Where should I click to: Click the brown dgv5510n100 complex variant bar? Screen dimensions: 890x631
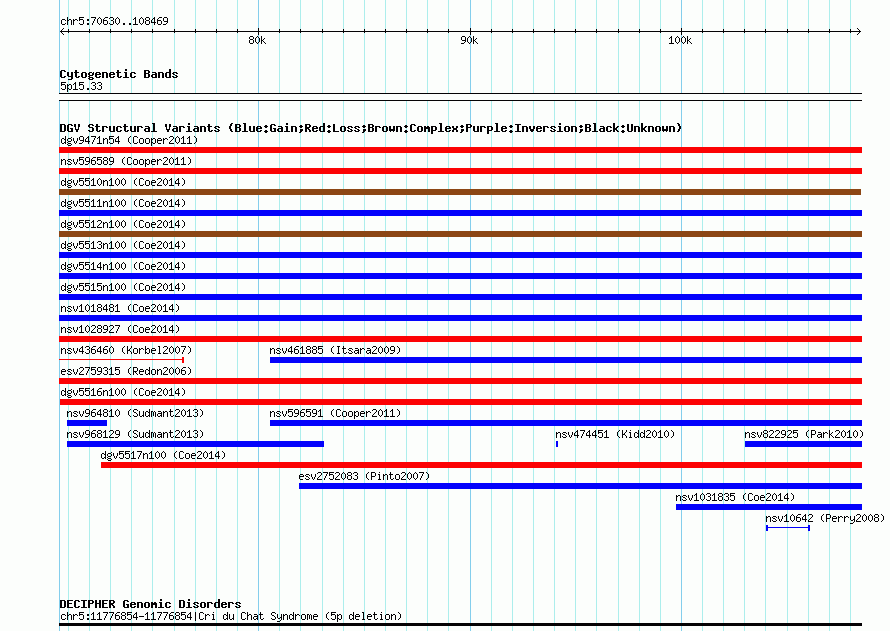tap(460, 192)
